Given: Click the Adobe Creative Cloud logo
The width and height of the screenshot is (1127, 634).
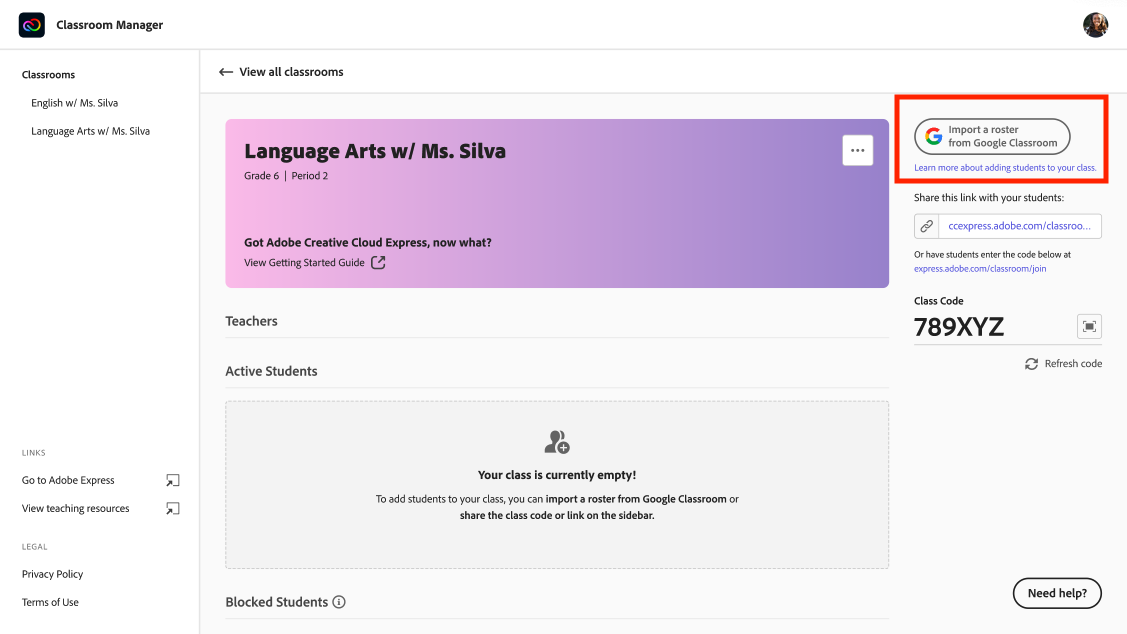Looking at the screenshot, I should coord(31,24).
